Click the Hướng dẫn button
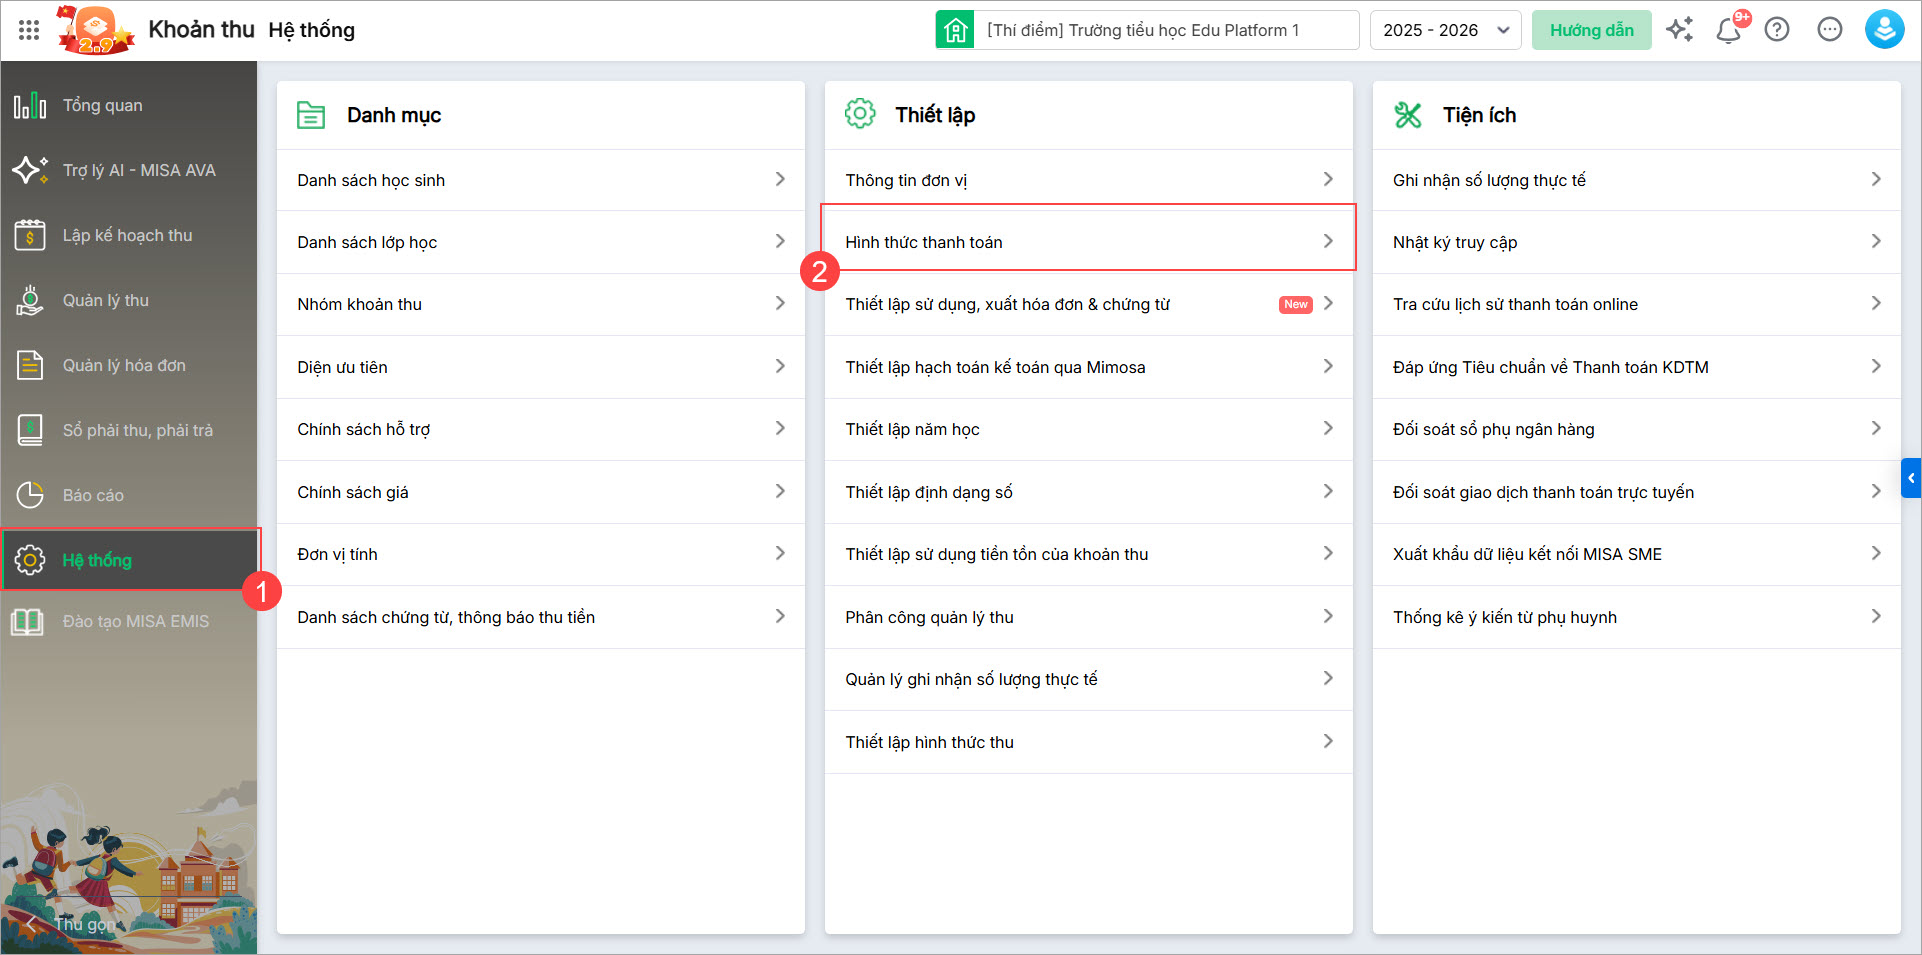 click(1591, 30)
